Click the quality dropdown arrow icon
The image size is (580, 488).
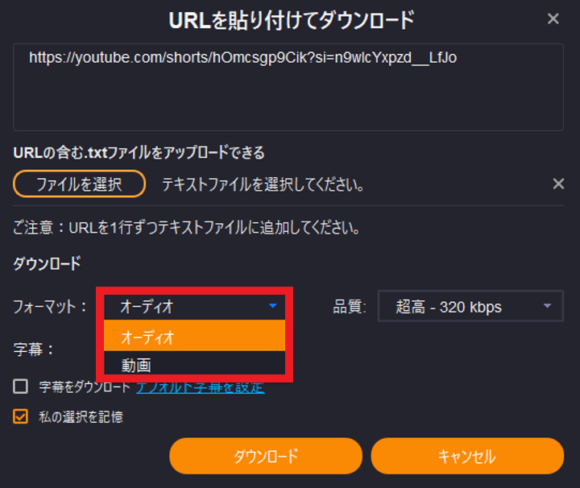click(x=547, y=306)
